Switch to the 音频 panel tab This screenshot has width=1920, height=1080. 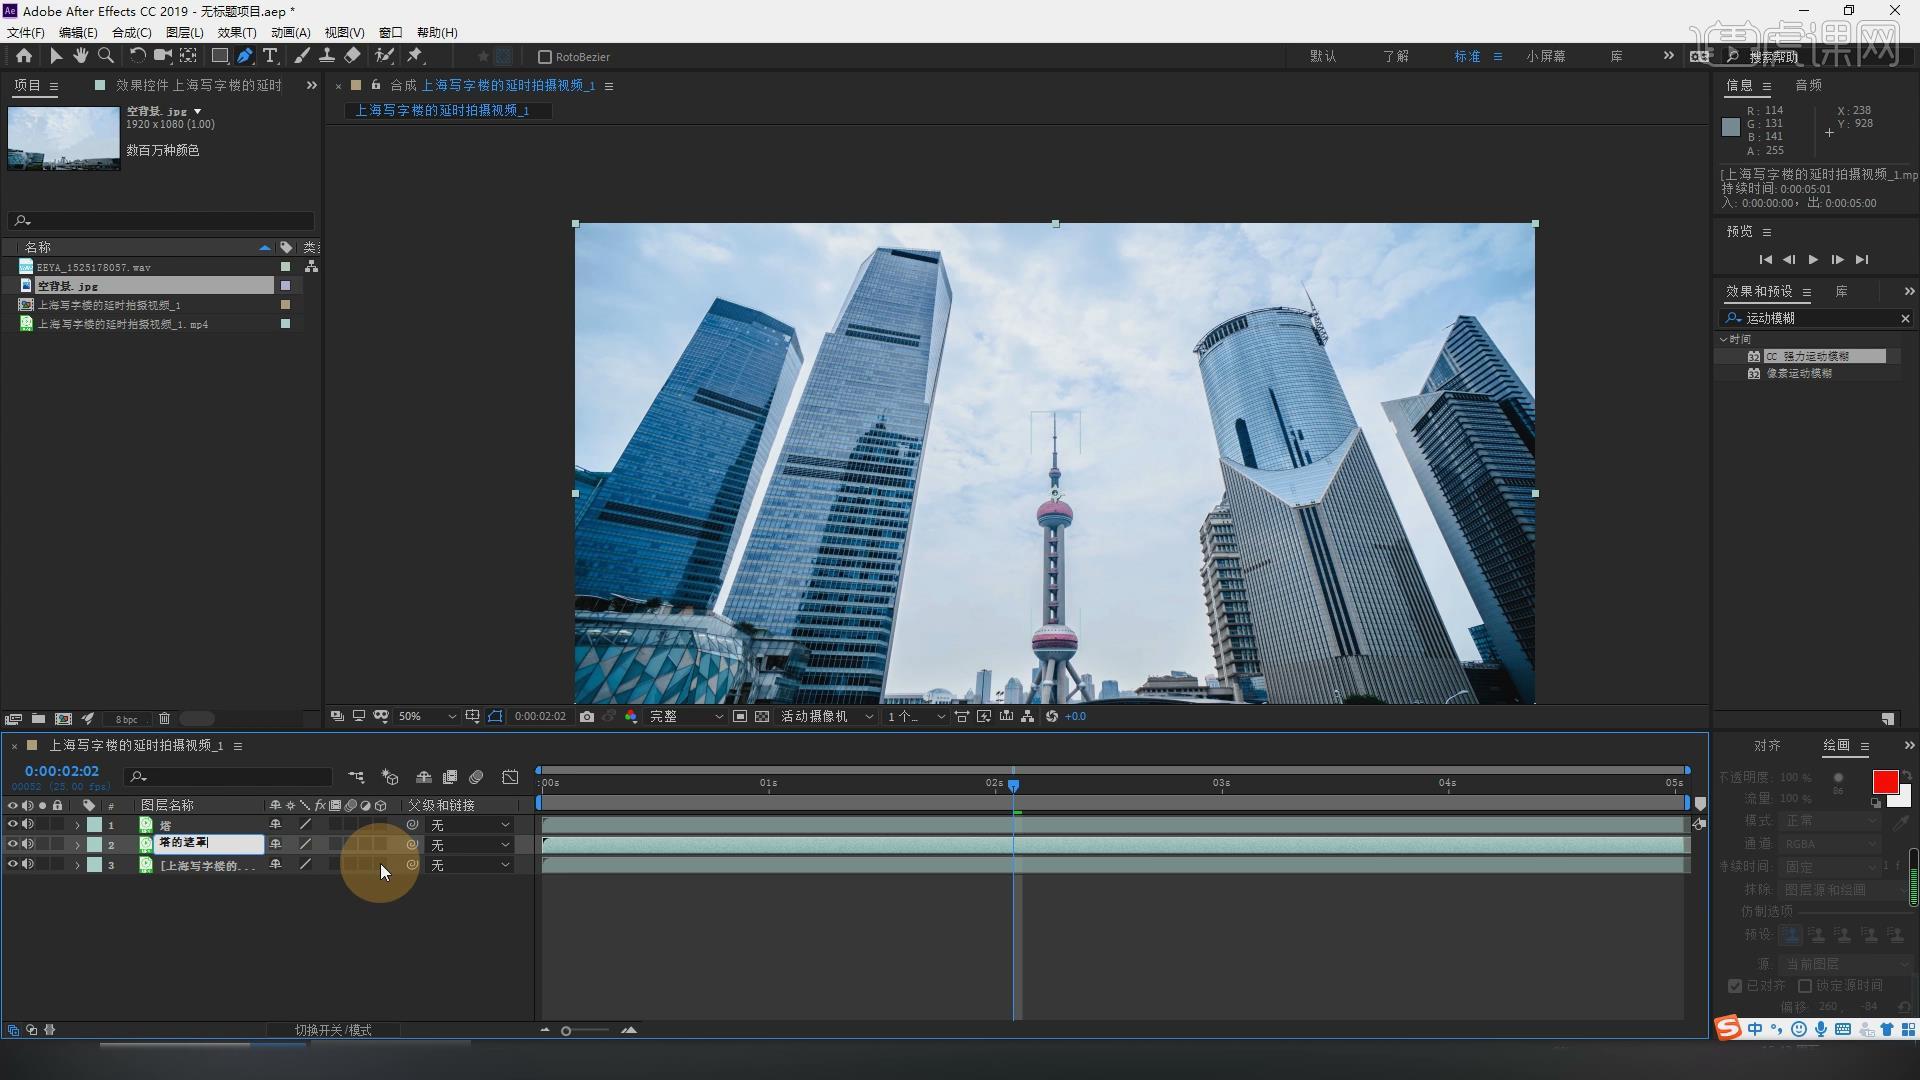pyautogui.click(x=1808, y=85)
